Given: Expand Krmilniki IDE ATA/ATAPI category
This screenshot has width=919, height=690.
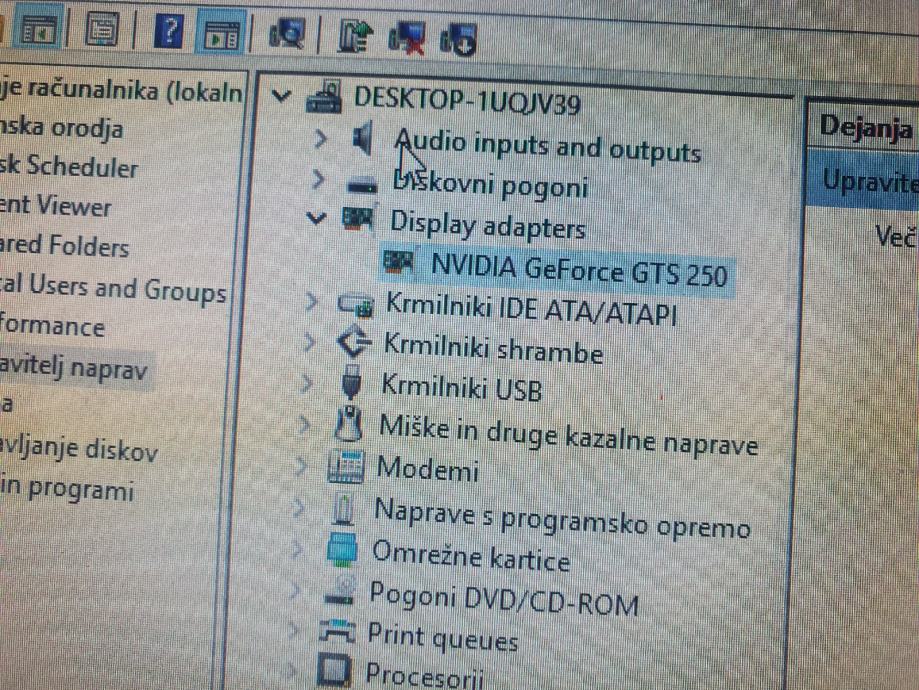Looking at the screenshot, I should [311, 301].
